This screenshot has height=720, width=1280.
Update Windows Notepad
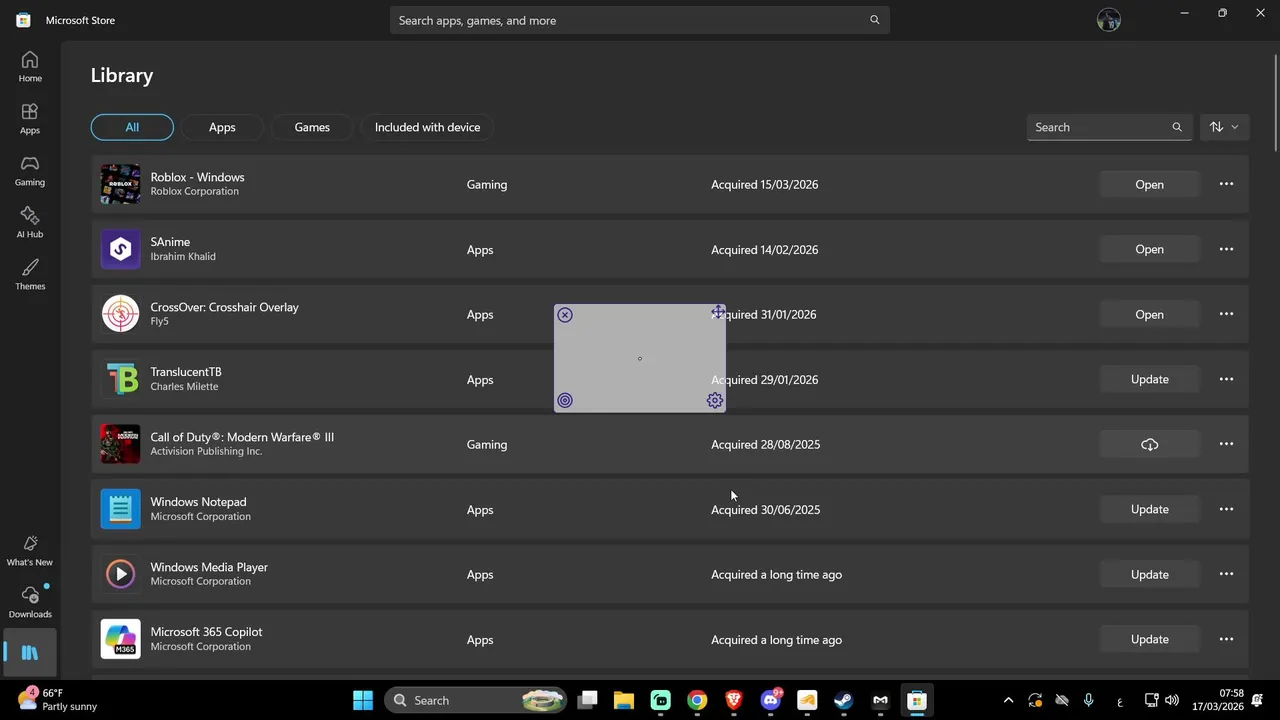pos(1149,509)
